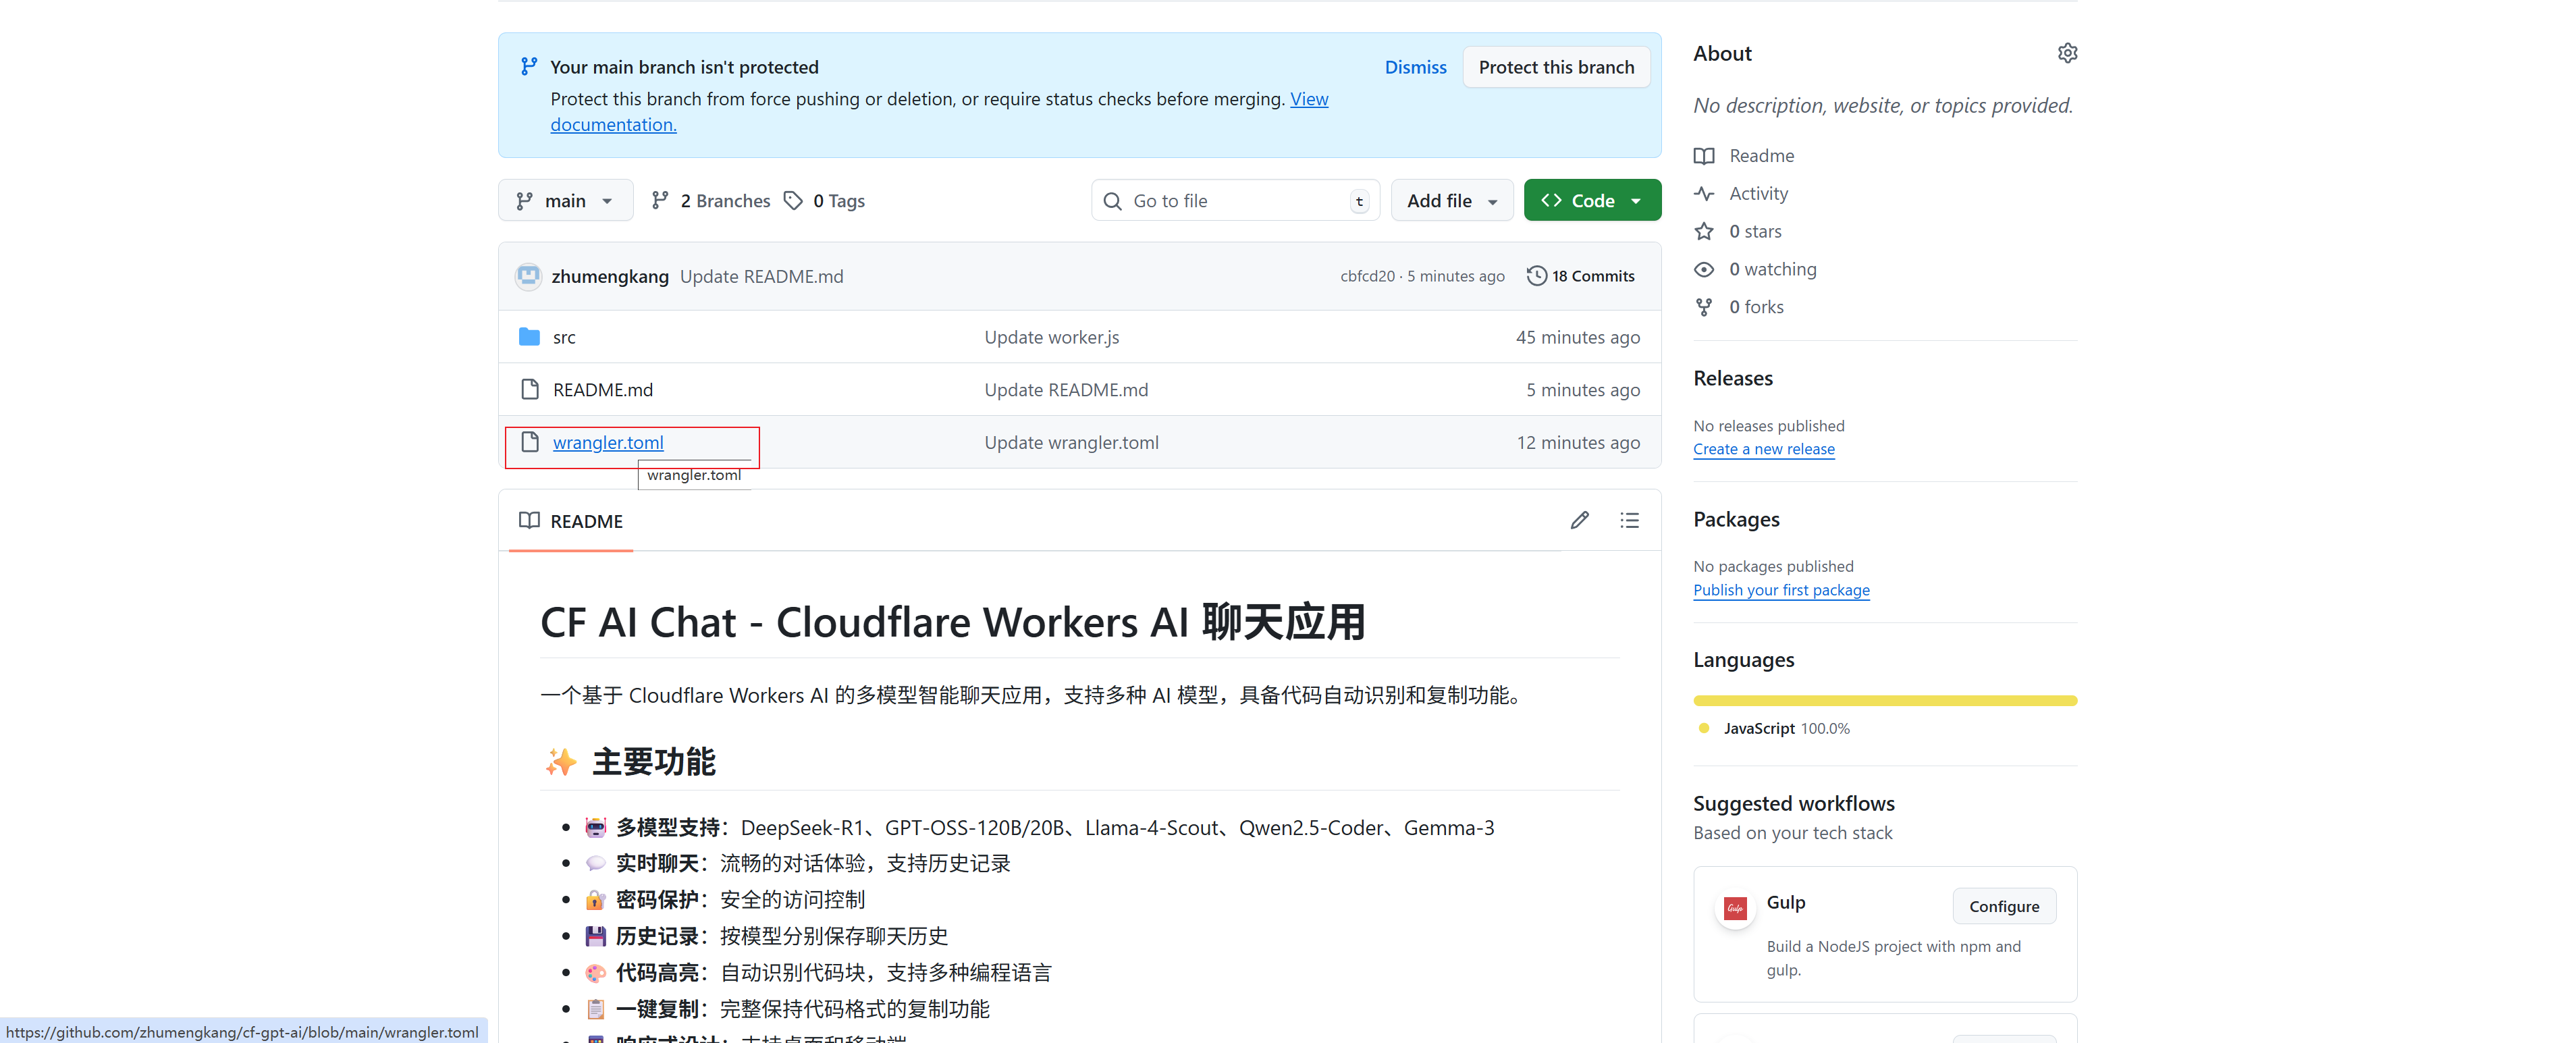Open the 0 stars link
The height and width of the screenshot is (1043, 2576).
1755,232
